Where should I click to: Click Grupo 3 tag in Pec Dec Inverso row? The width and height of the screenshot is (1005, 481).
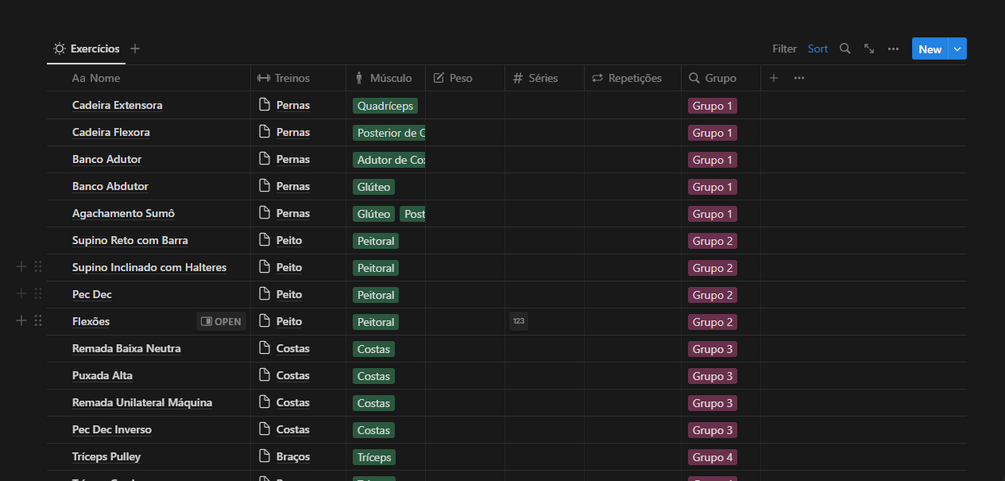click(712, 430)
